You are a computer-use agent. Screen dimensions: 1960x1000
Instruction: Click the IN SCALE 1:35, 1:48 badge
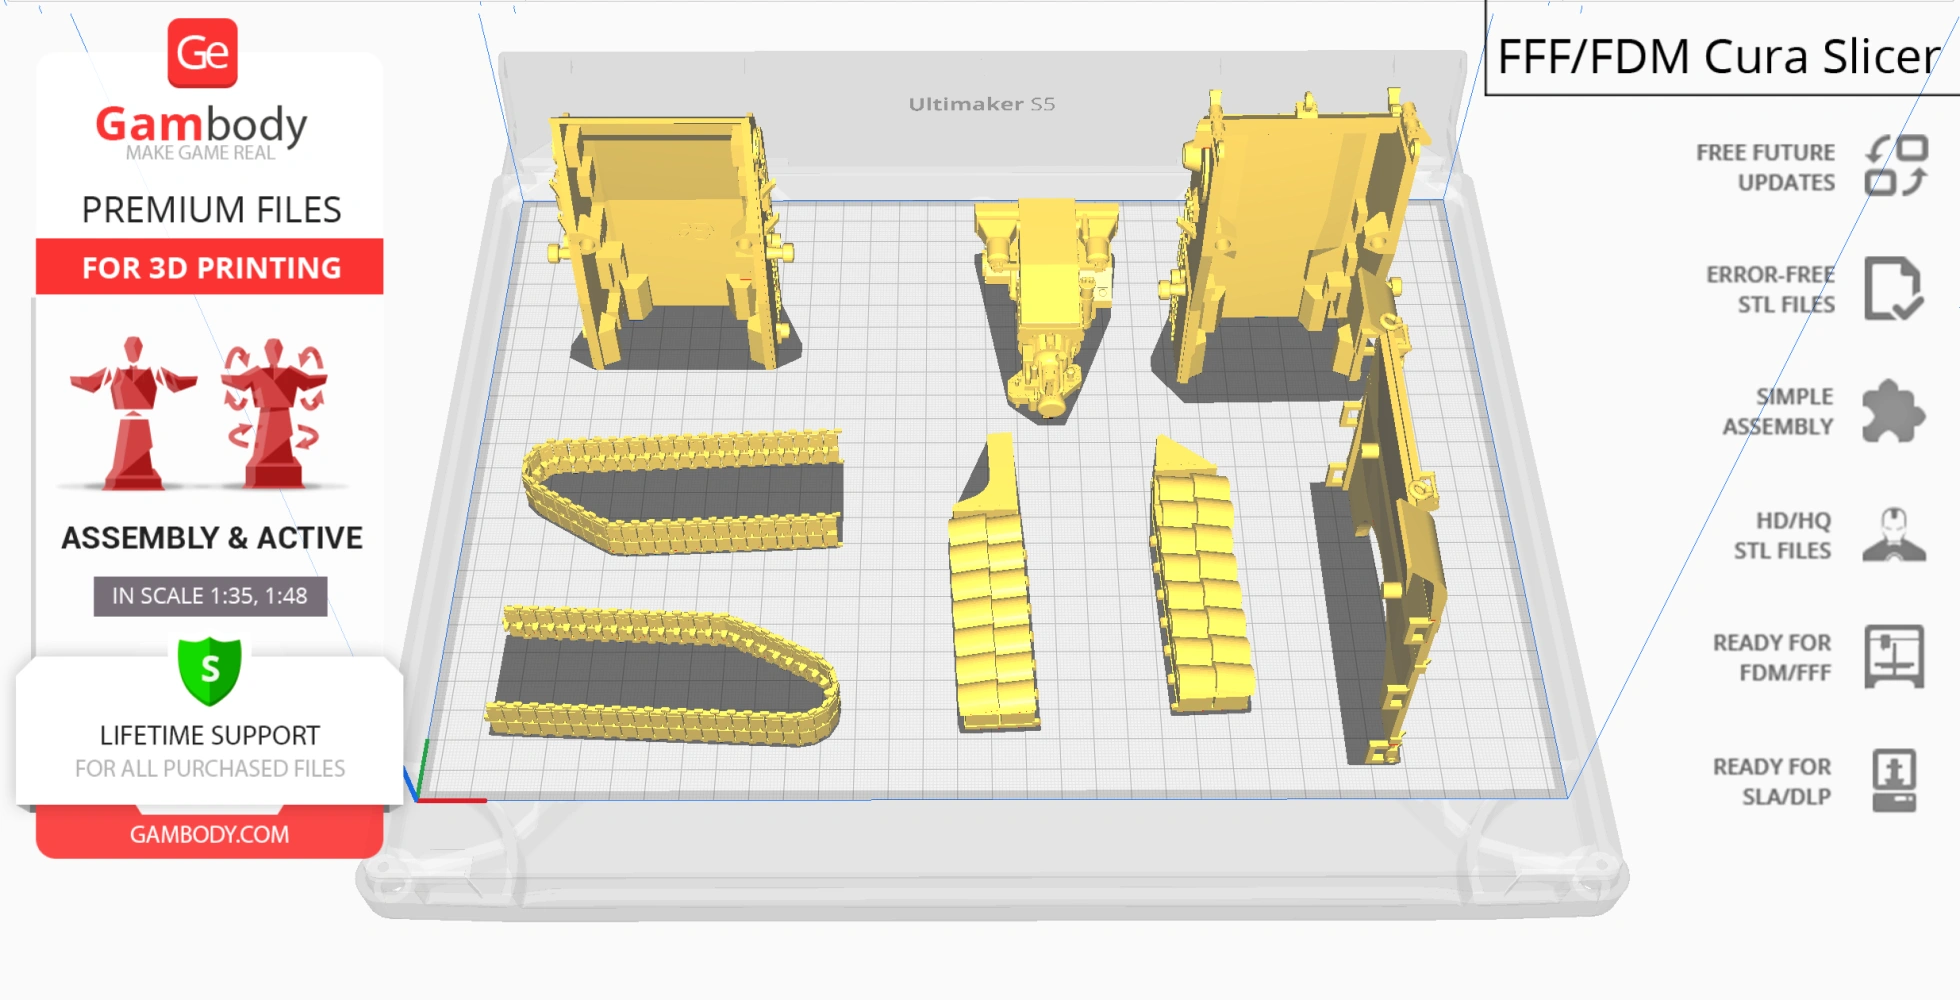(210, 596)
